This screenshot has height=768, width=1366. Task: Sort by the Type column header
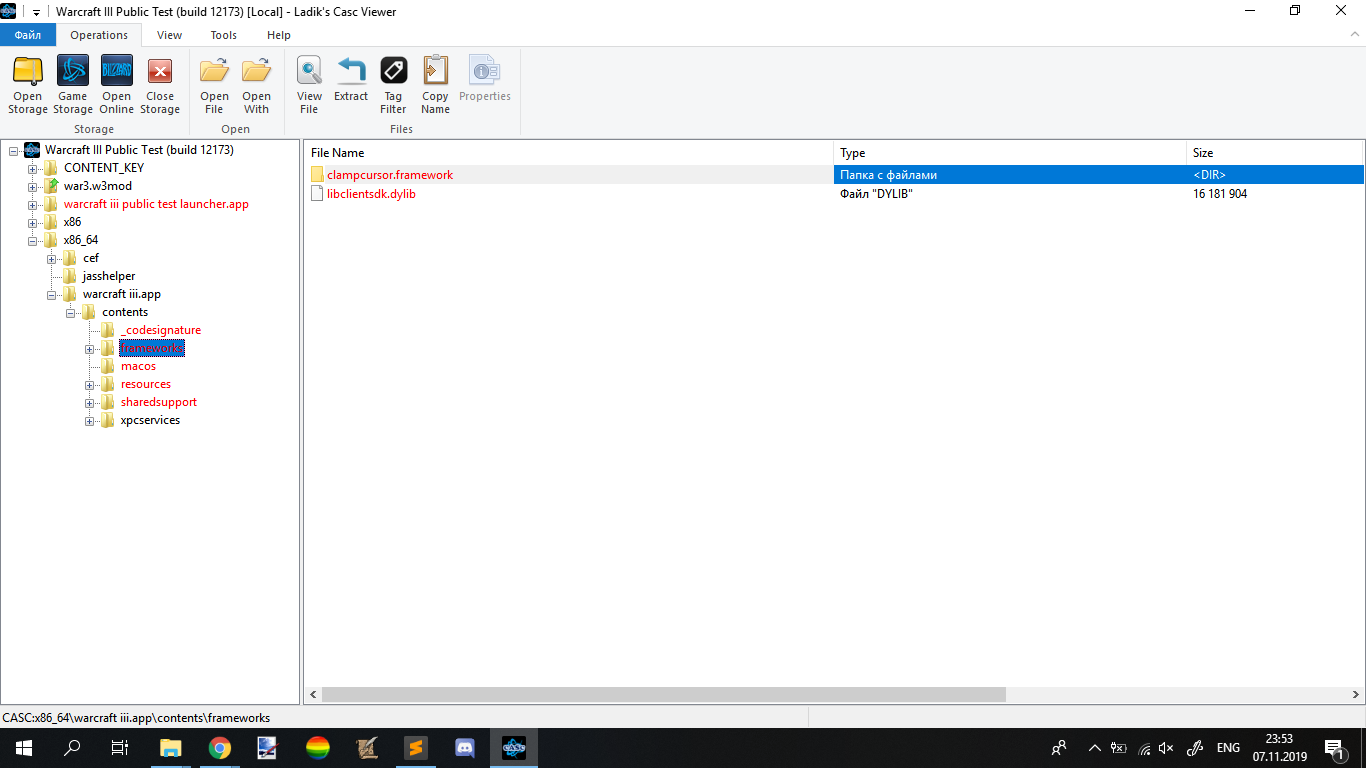[x=1010, y=153]
